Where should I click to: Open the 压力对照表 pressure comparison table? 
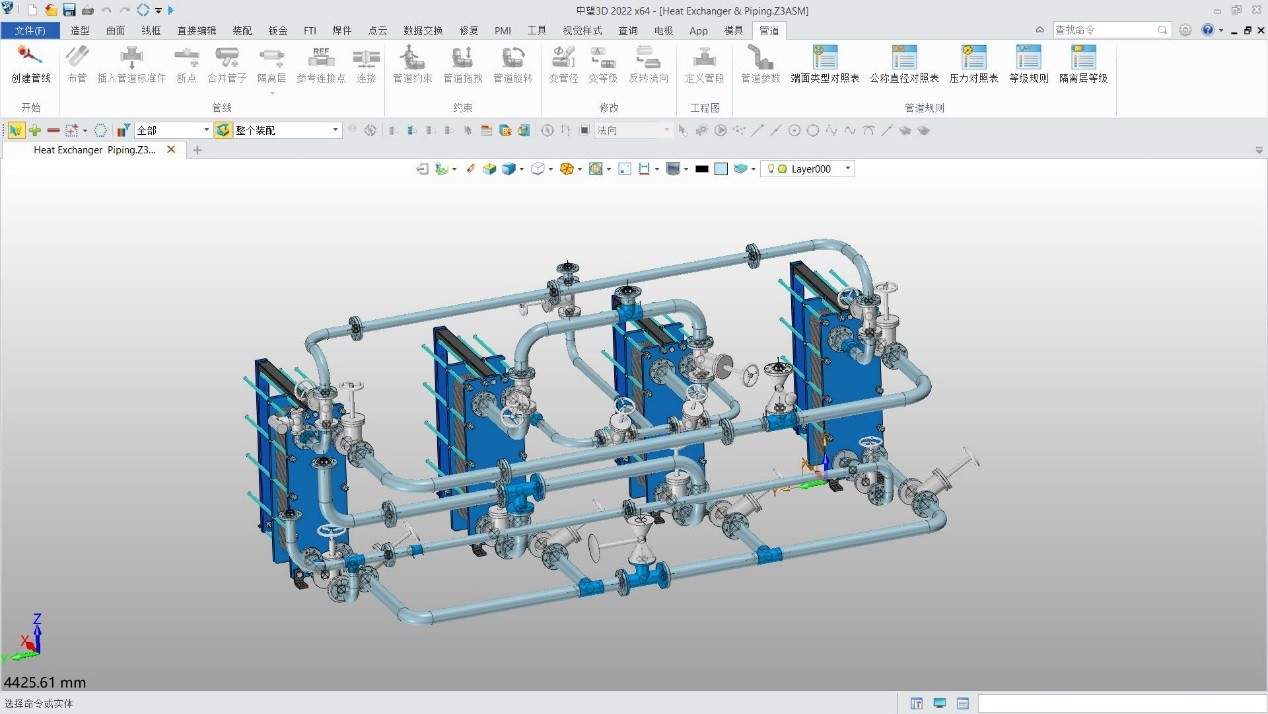(x=973, y=65)
